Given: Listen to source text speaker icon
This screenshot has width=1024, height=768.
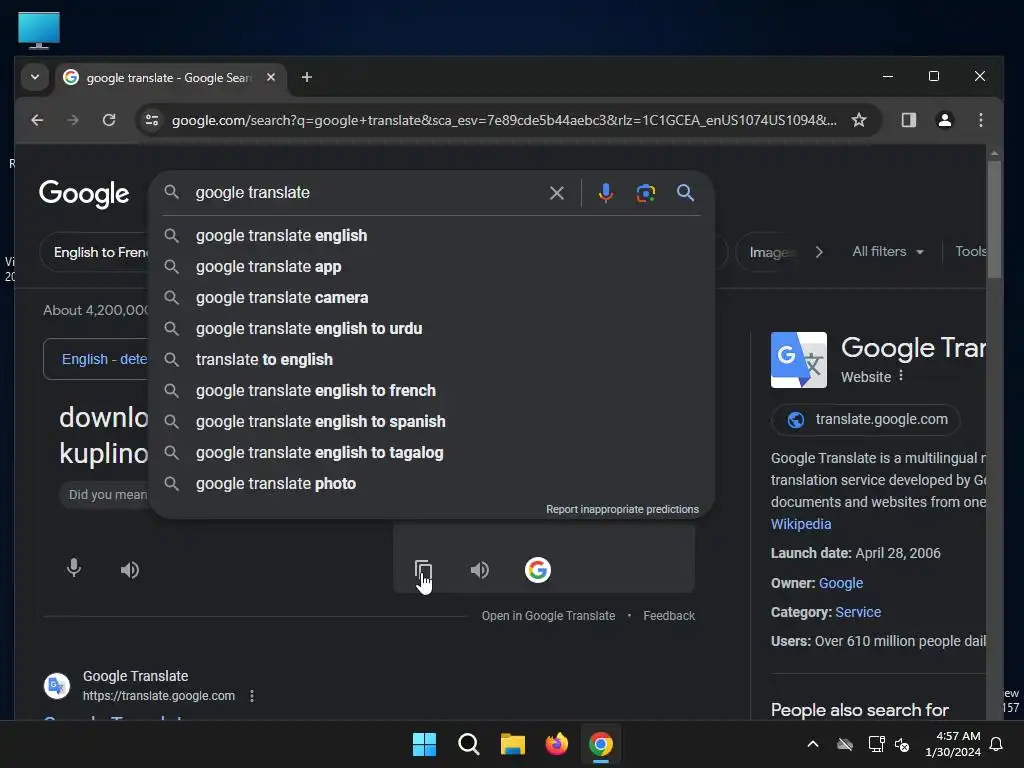Looking at the screenshot, I should point(129,570).
